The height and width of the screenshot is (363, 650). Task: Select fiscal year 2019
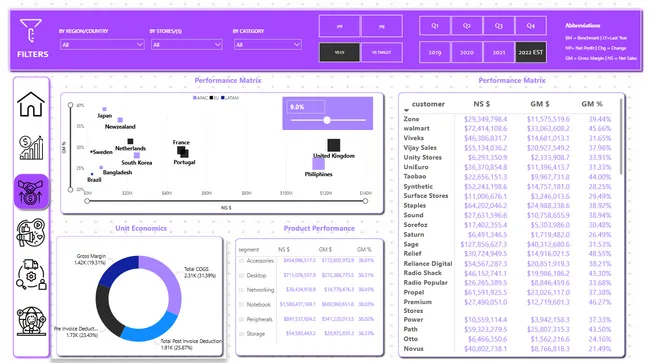tap(434, 52)
